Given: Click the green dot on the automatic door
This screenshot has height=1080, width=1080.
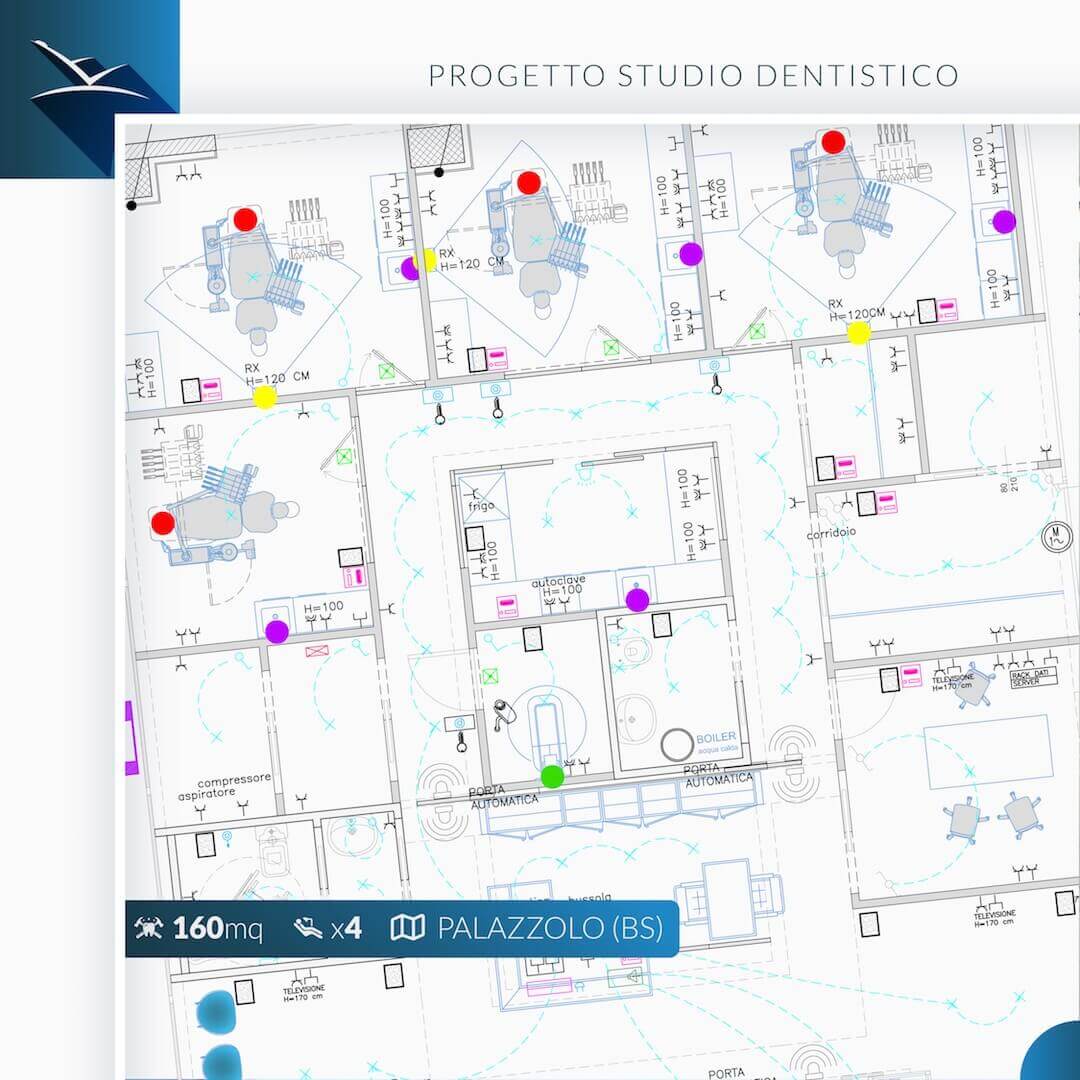Looking at the screenshot, I should pos(552,776).
